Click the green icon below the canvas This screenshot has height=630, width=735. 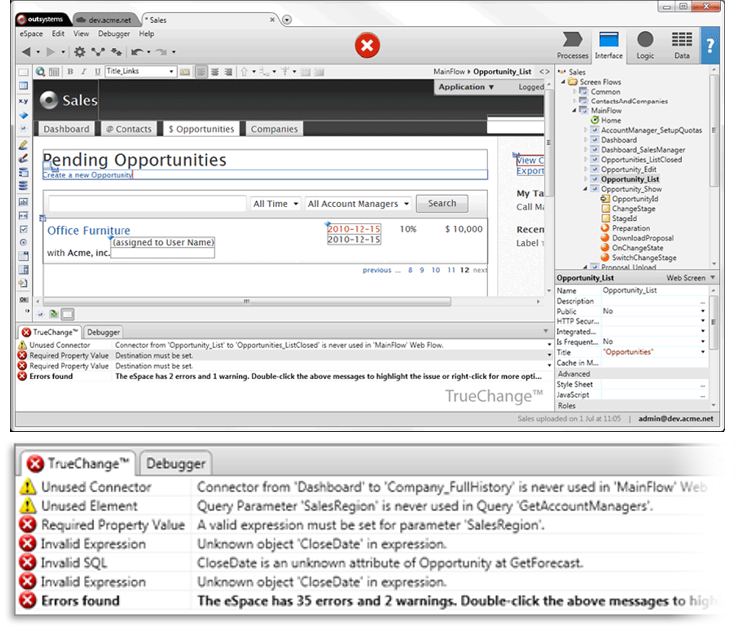(x=54, y=314)
